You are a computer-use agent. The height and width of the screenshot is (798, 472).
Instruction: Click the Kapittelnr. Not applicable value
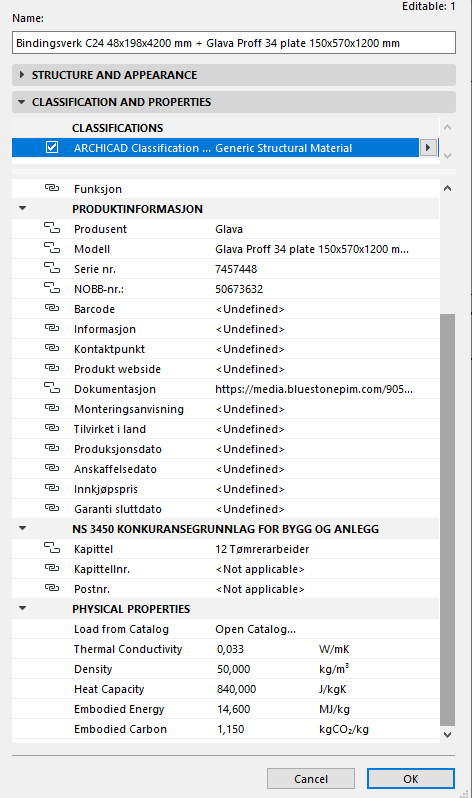(x=260, y=569)
